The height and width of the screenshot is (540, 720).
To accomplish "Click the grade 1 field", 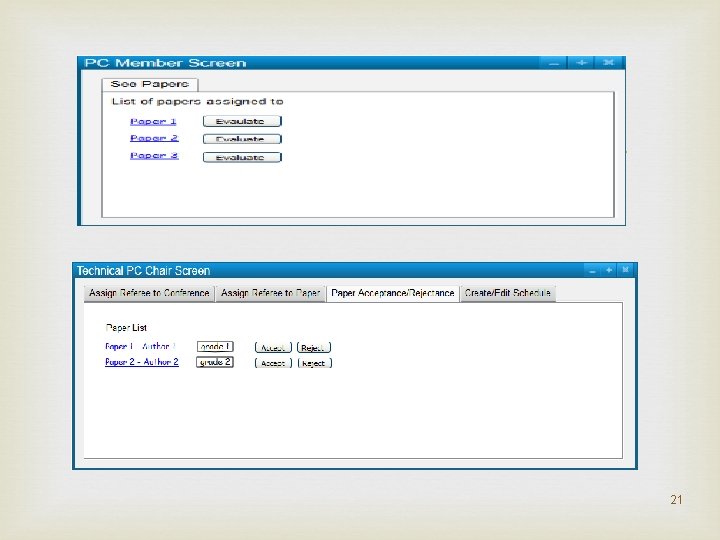I will pyautogui.click(x=215, y=347).
